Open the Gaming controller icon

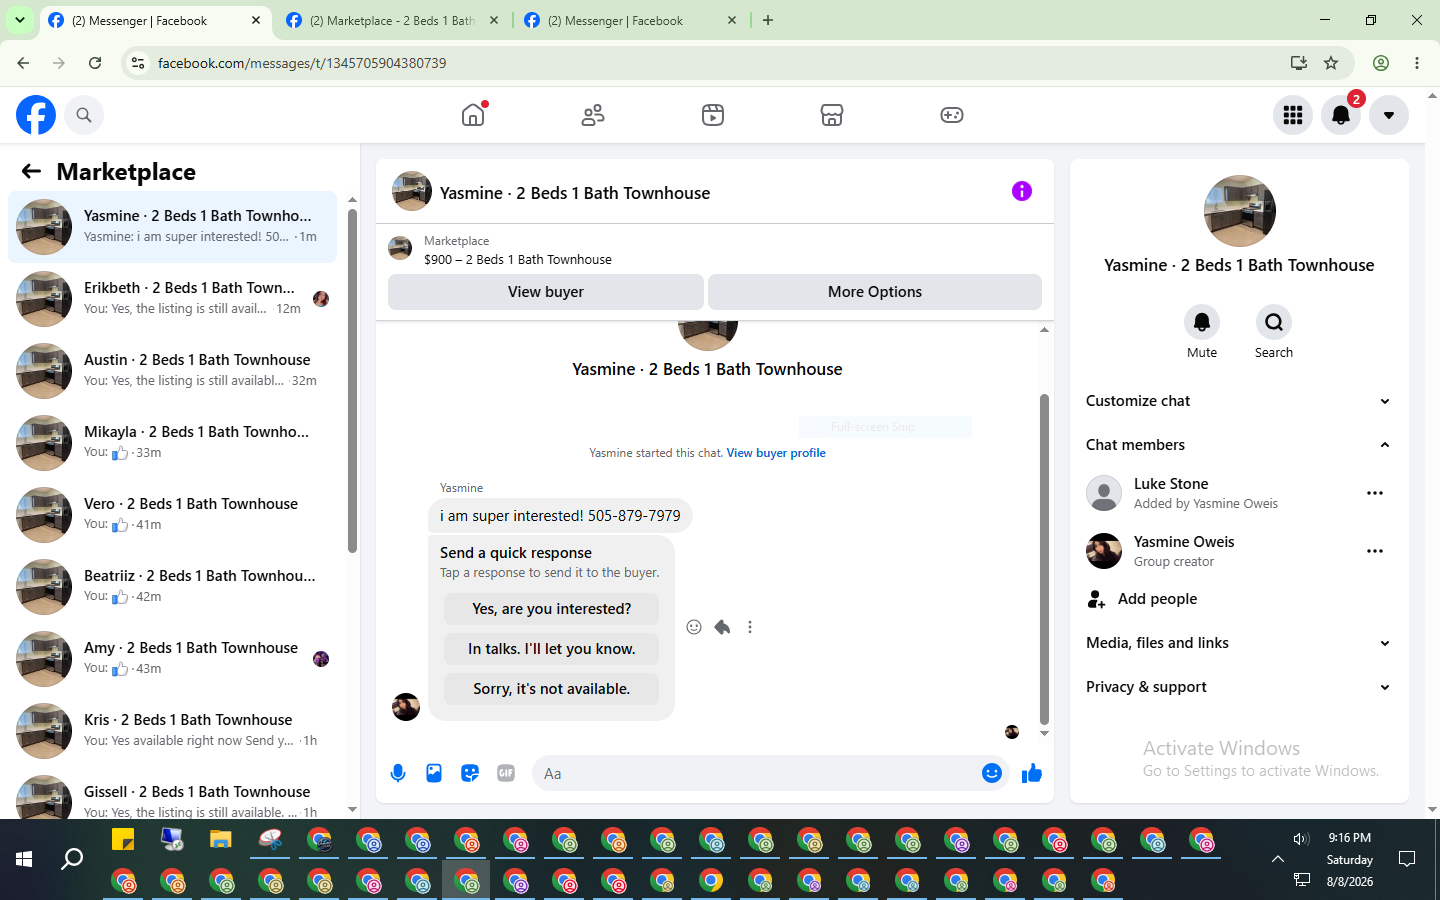click(952, 115)
